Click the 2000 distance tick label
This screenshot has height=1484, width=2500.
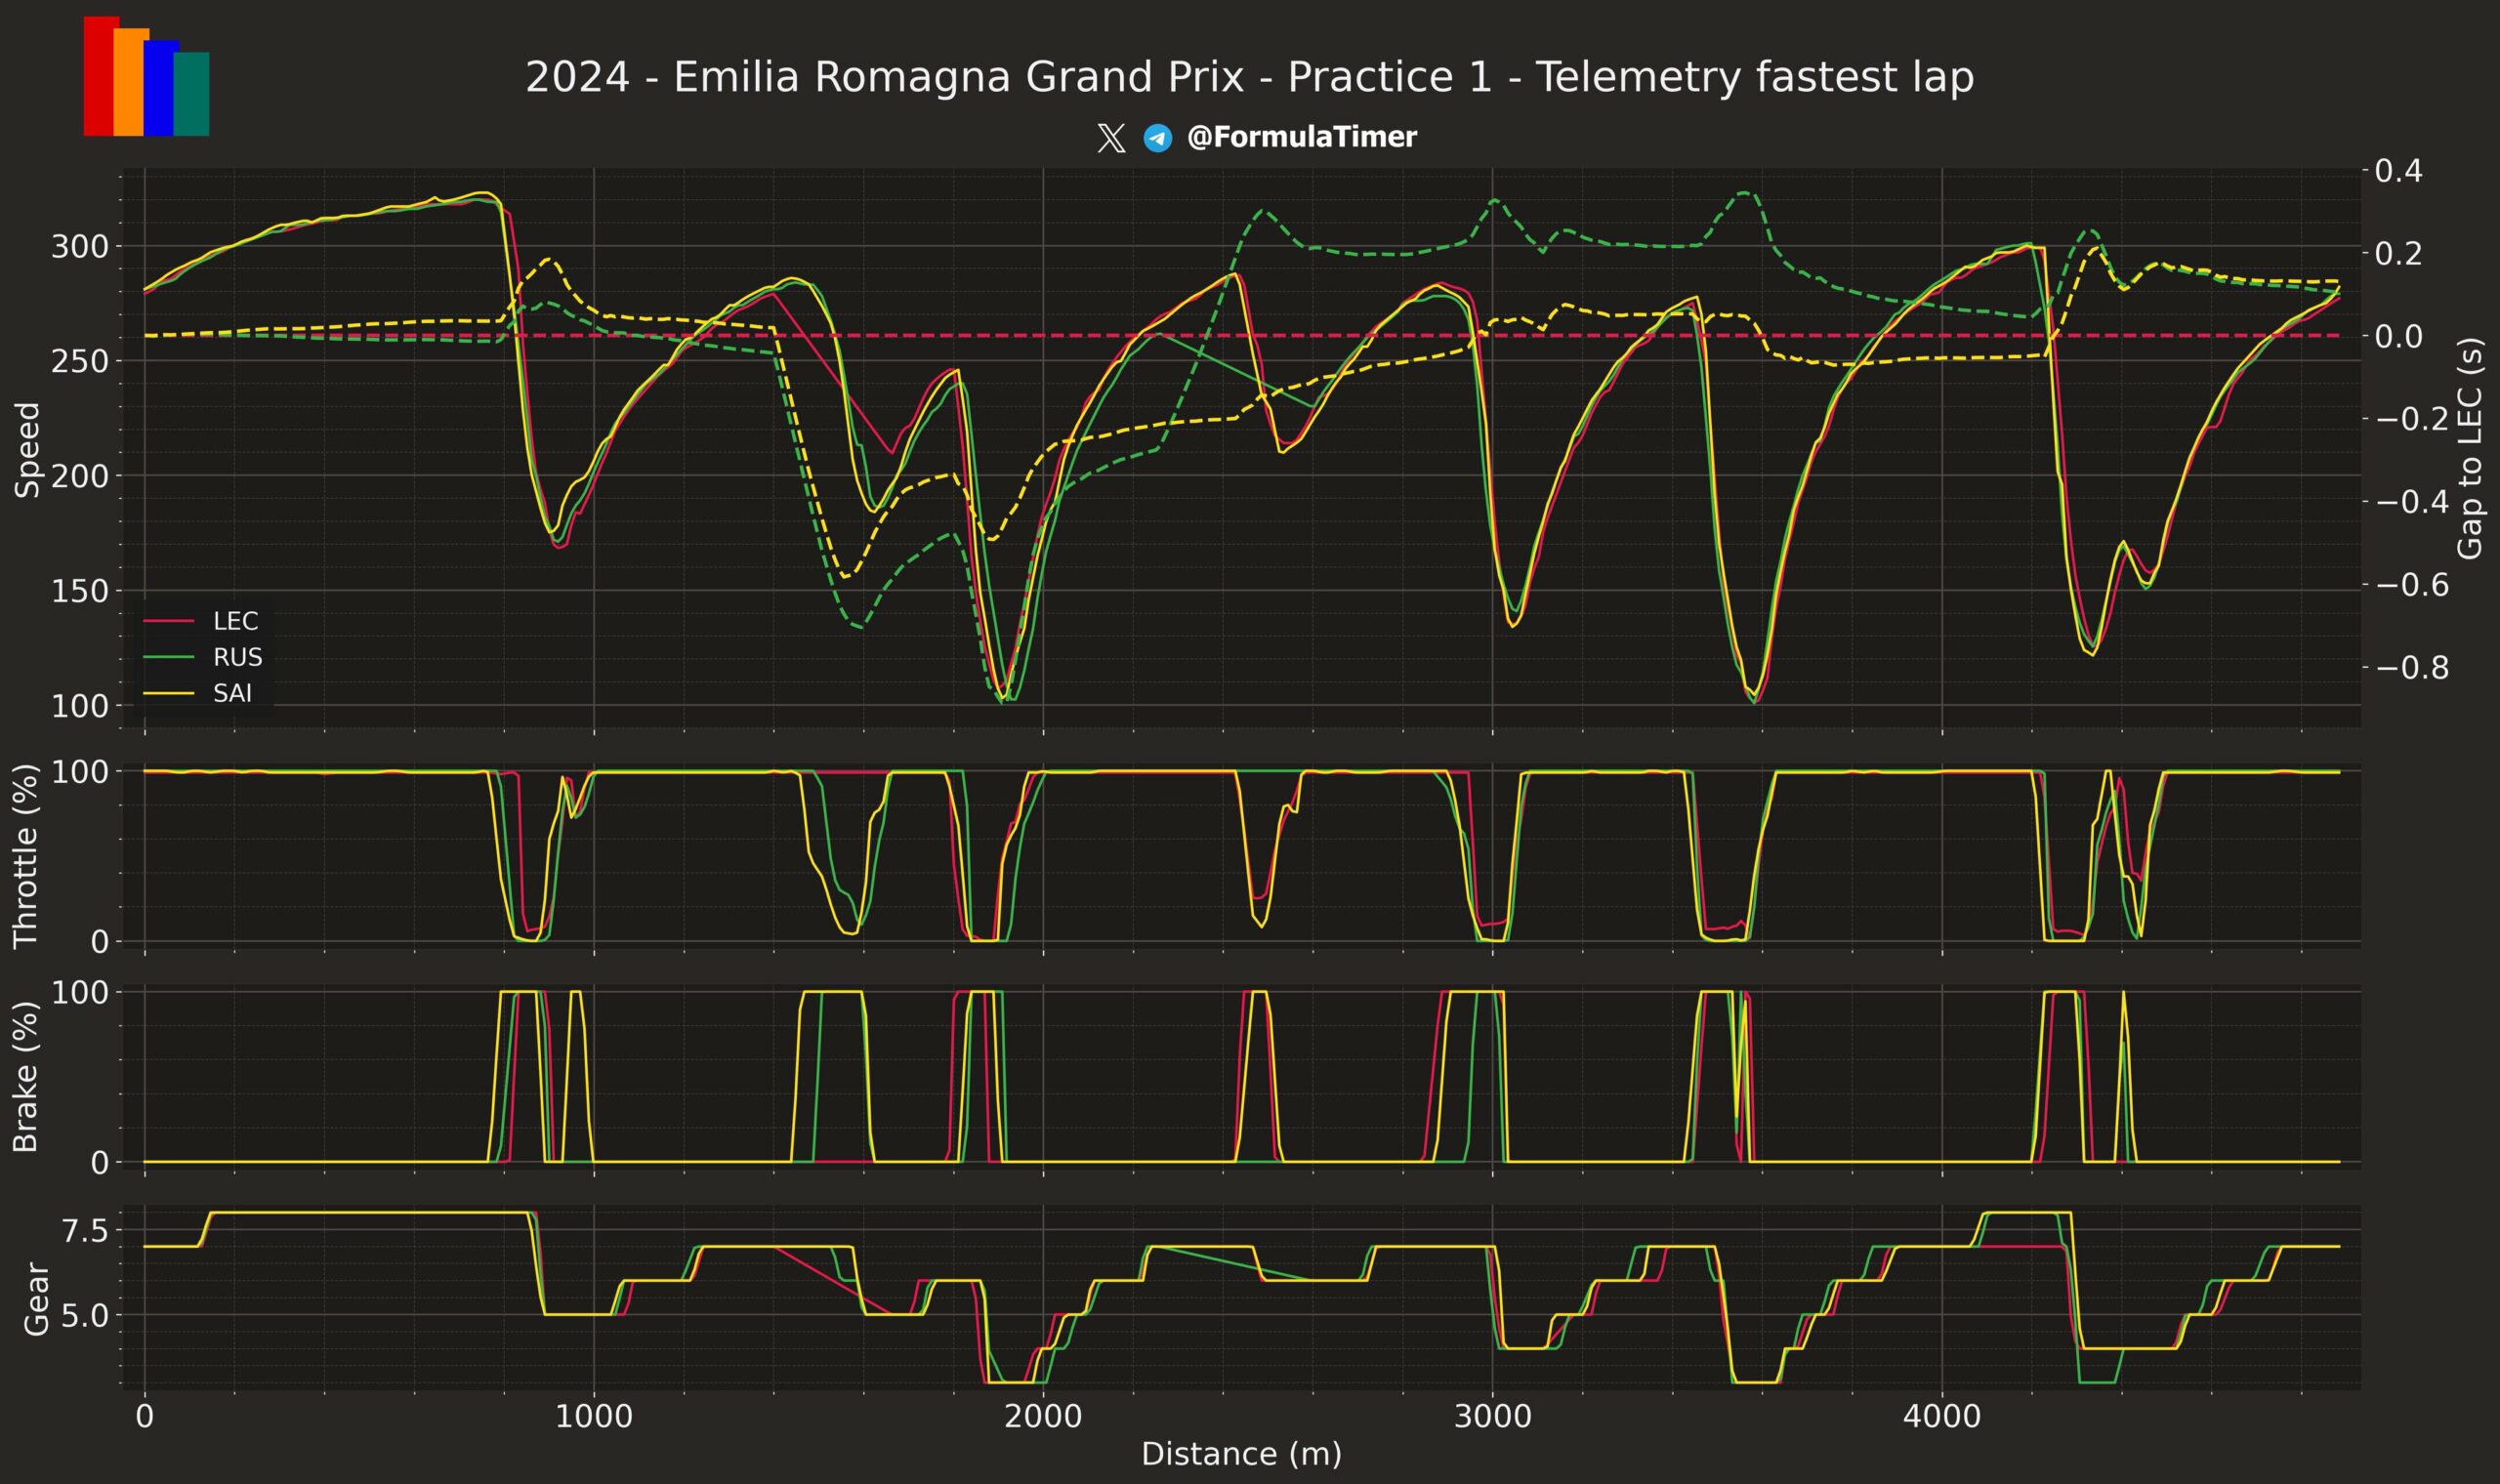1043,1416
